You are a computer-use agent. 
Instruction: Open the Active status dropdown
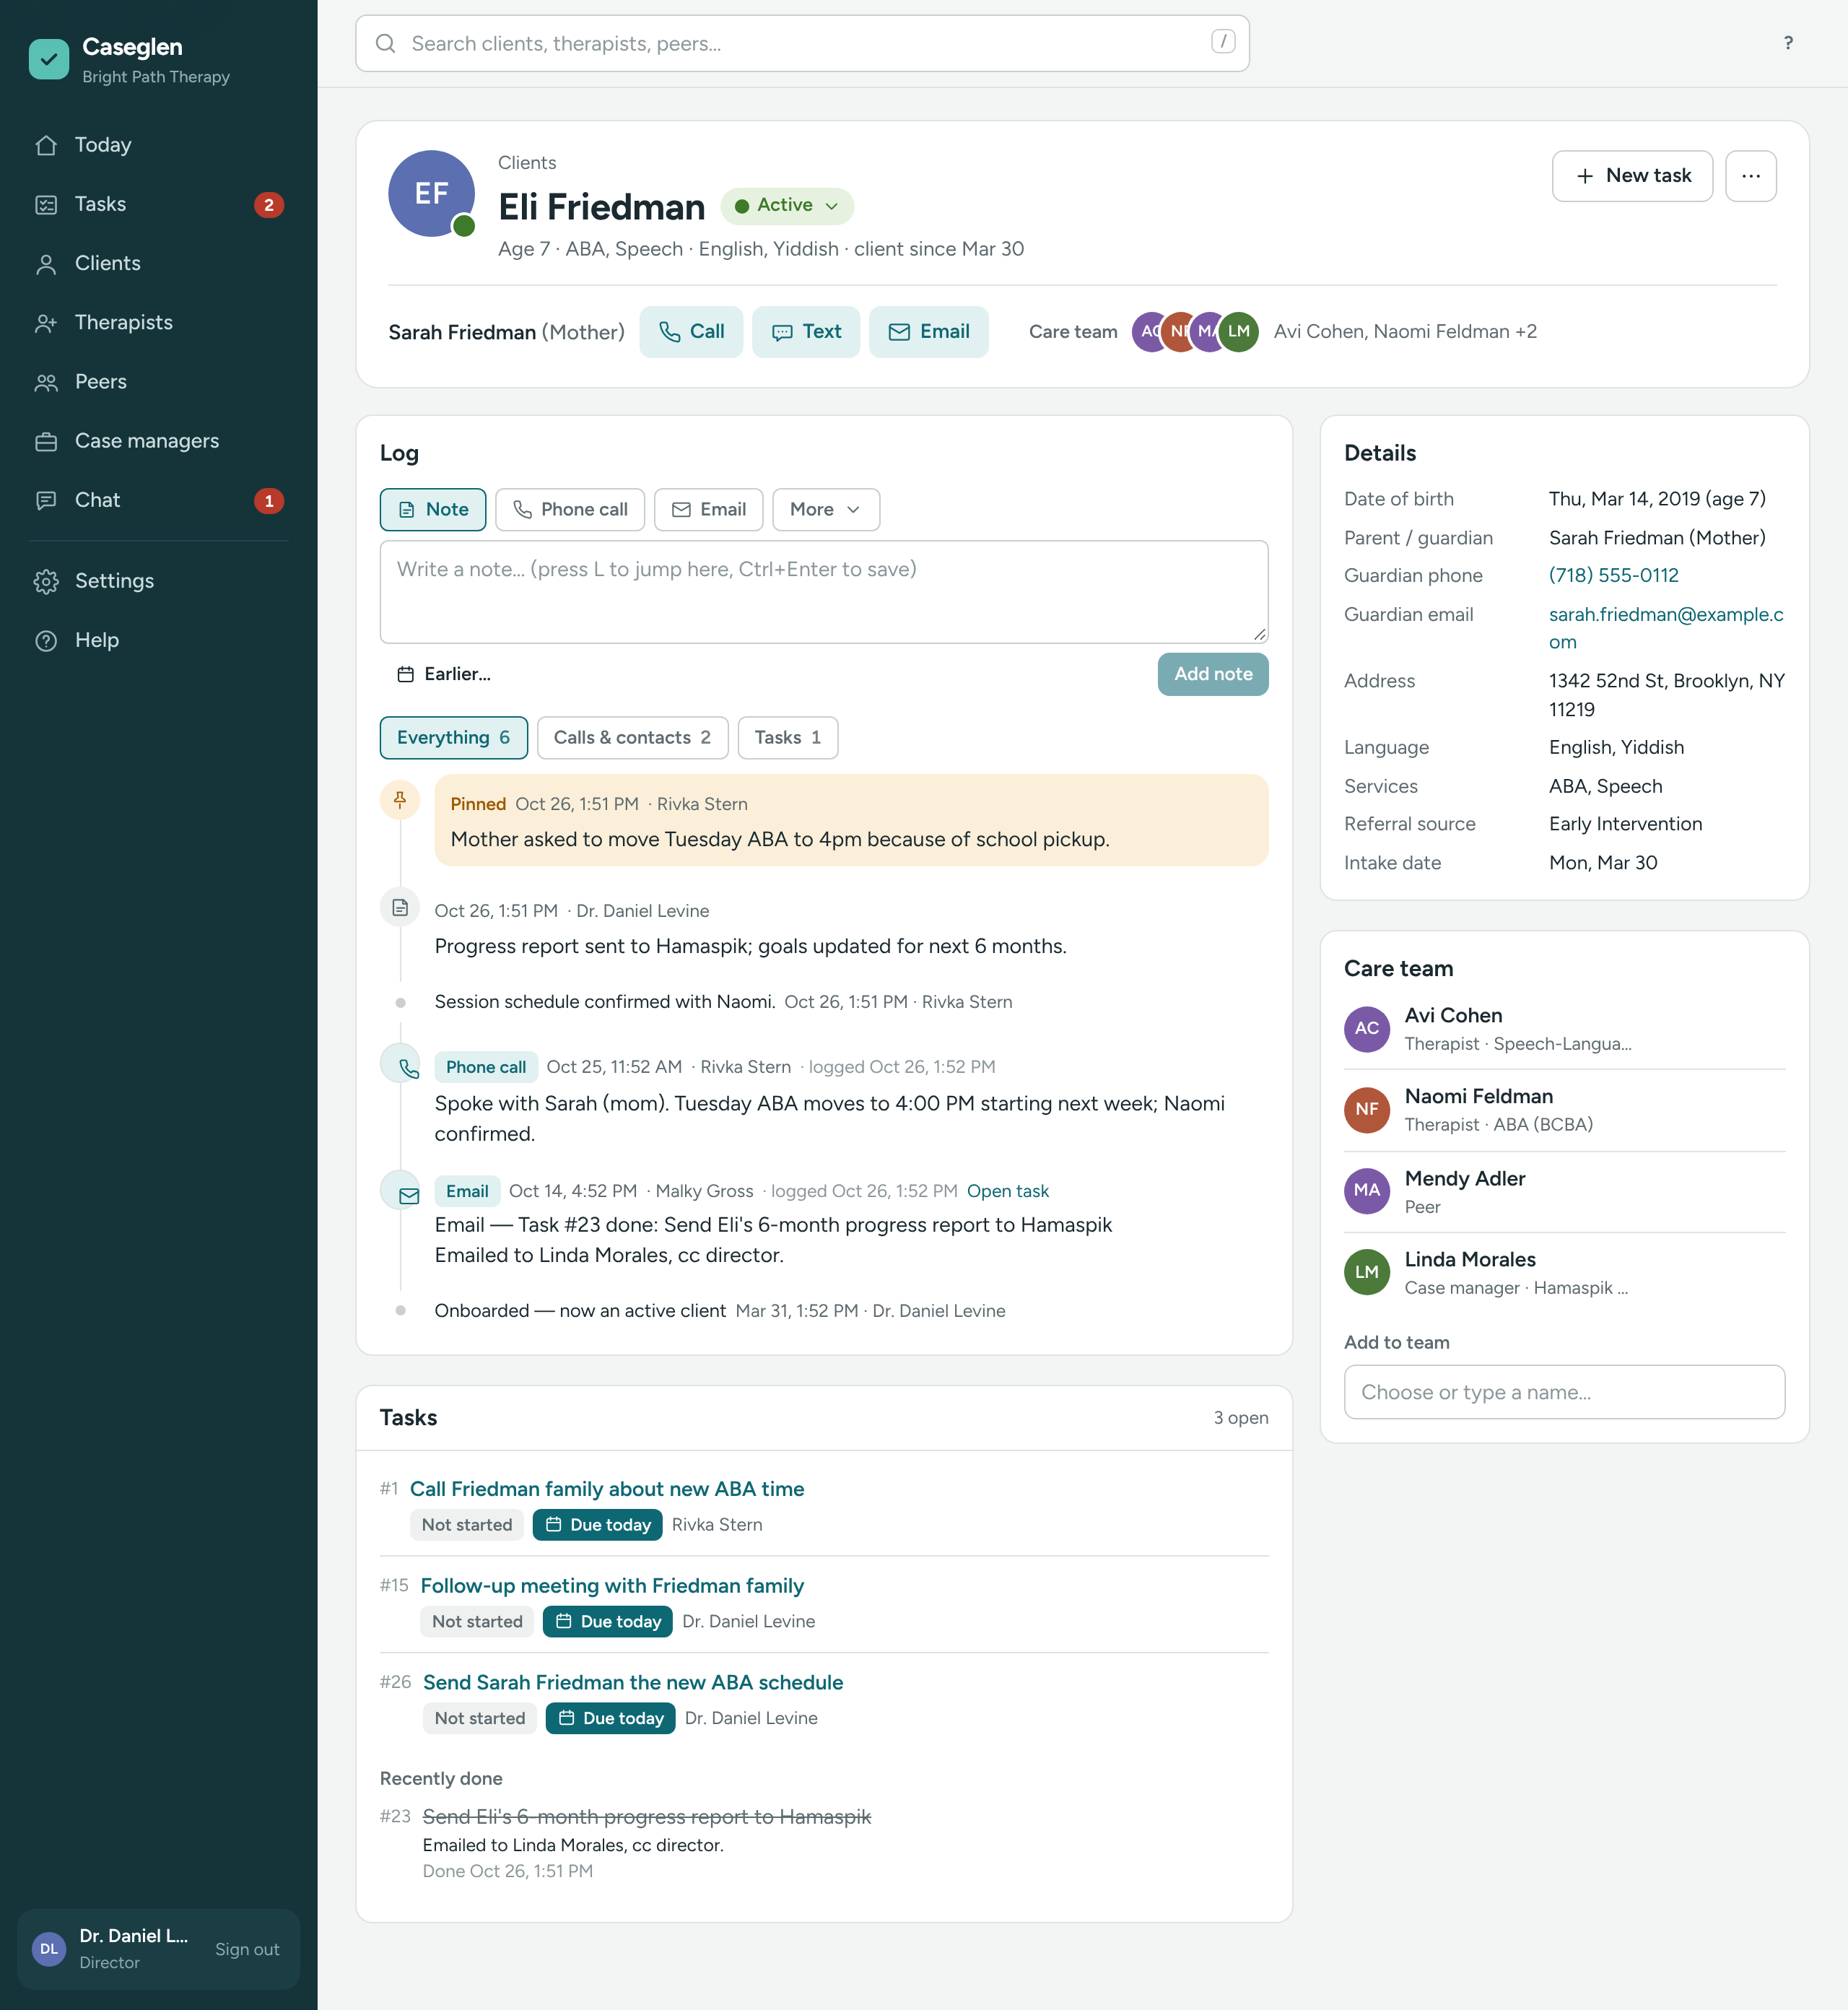[787, 206]
